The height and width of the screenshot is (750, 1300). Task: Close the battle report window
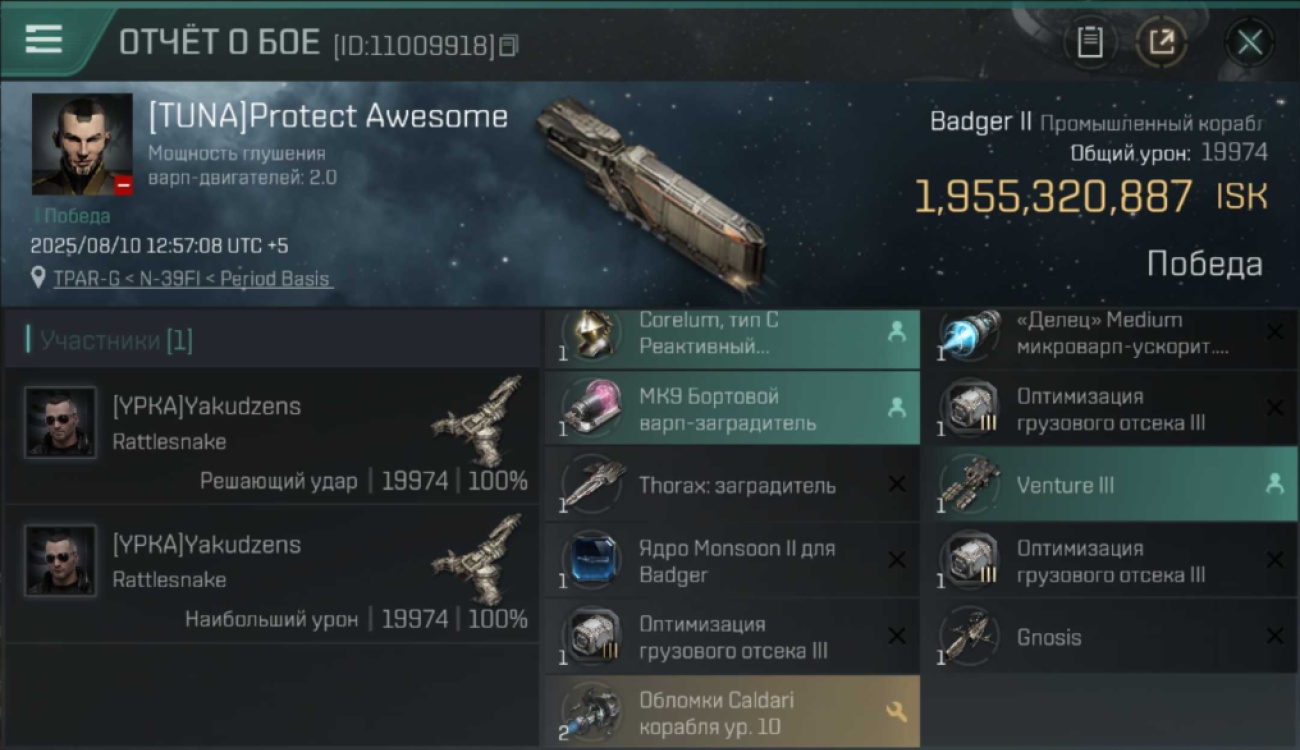click(1249, 42)
